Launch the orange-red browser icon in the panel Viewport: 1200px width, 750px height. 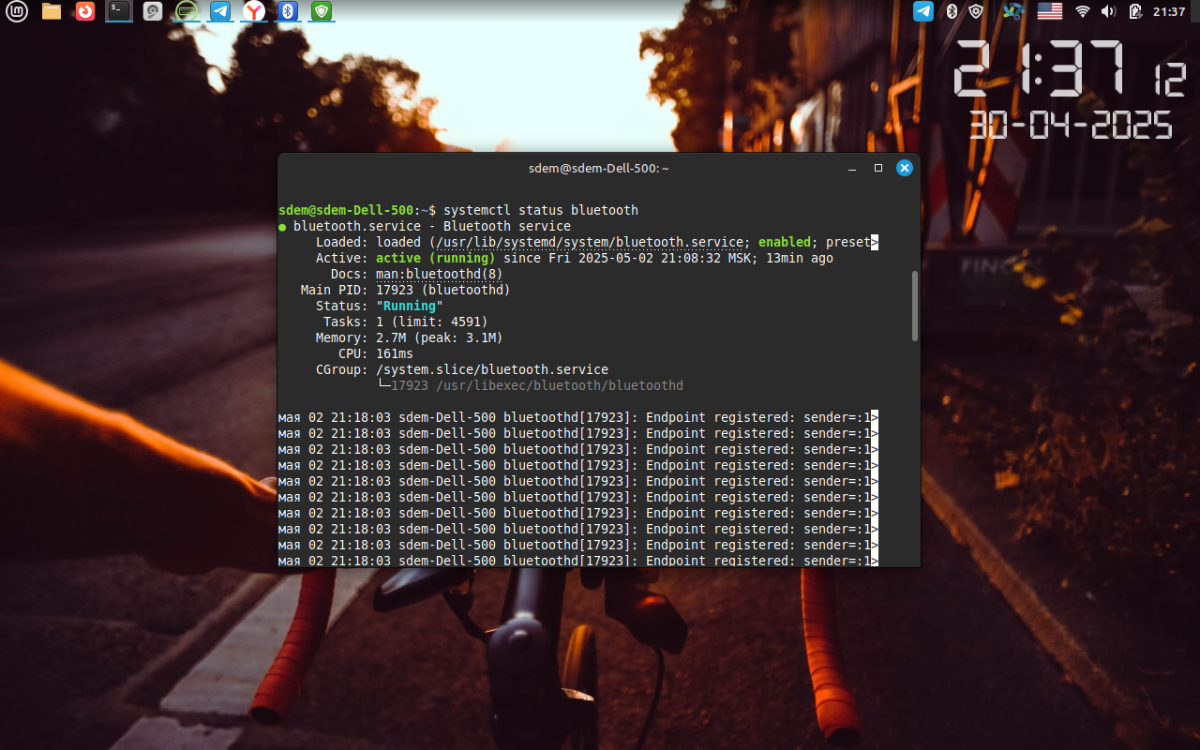(85, 11)
